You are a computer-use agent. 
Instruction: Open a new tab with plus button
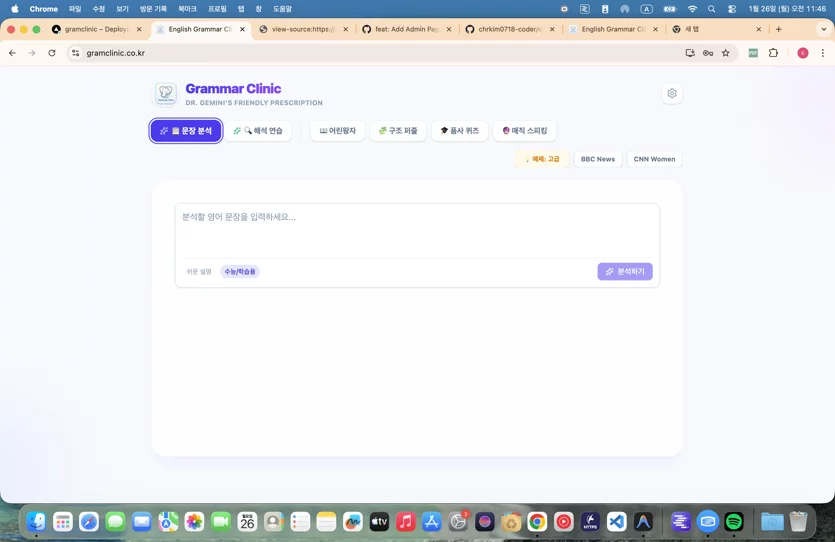coord(779,29)
